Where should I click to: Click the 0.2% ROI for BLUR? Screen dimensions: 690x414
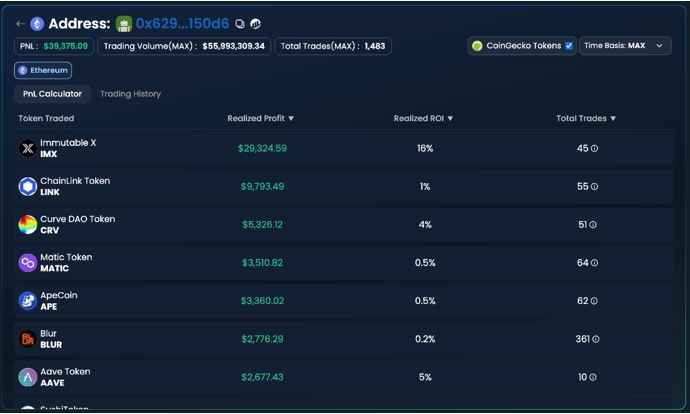pos(425,339)
